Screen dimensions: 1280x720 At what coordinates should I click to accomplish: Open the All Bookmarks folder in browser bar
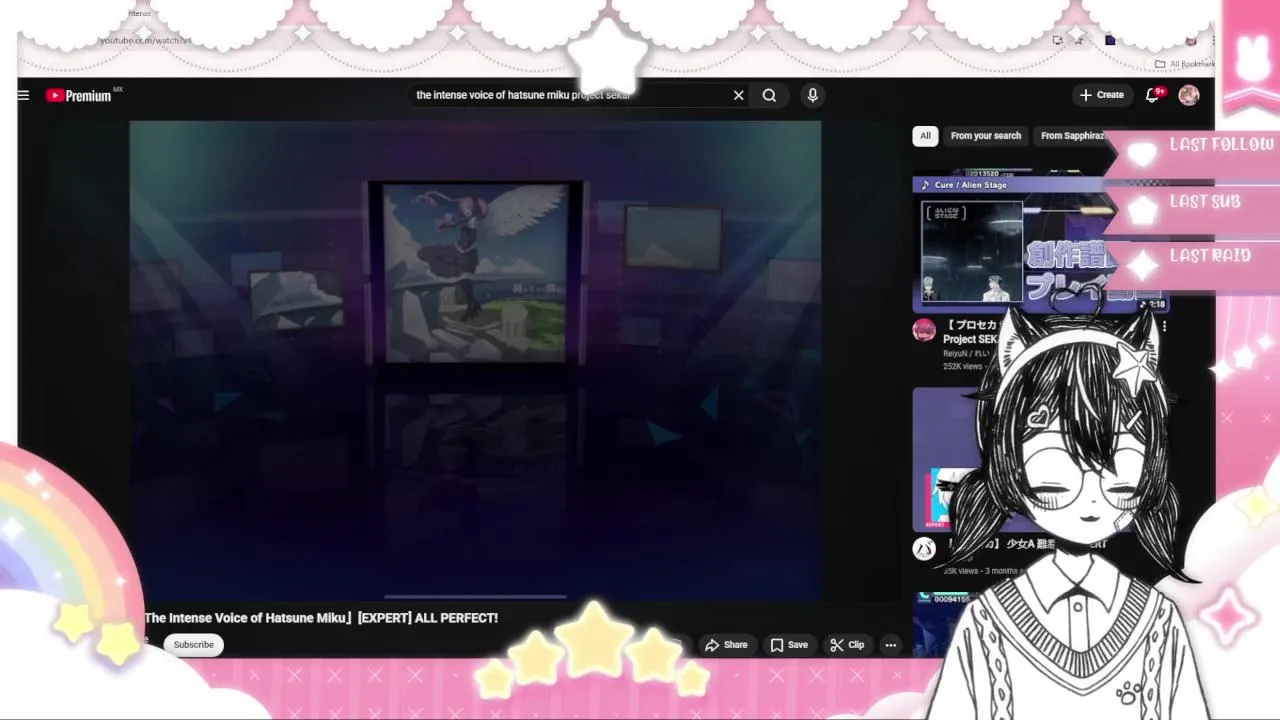click(1185, 64)
